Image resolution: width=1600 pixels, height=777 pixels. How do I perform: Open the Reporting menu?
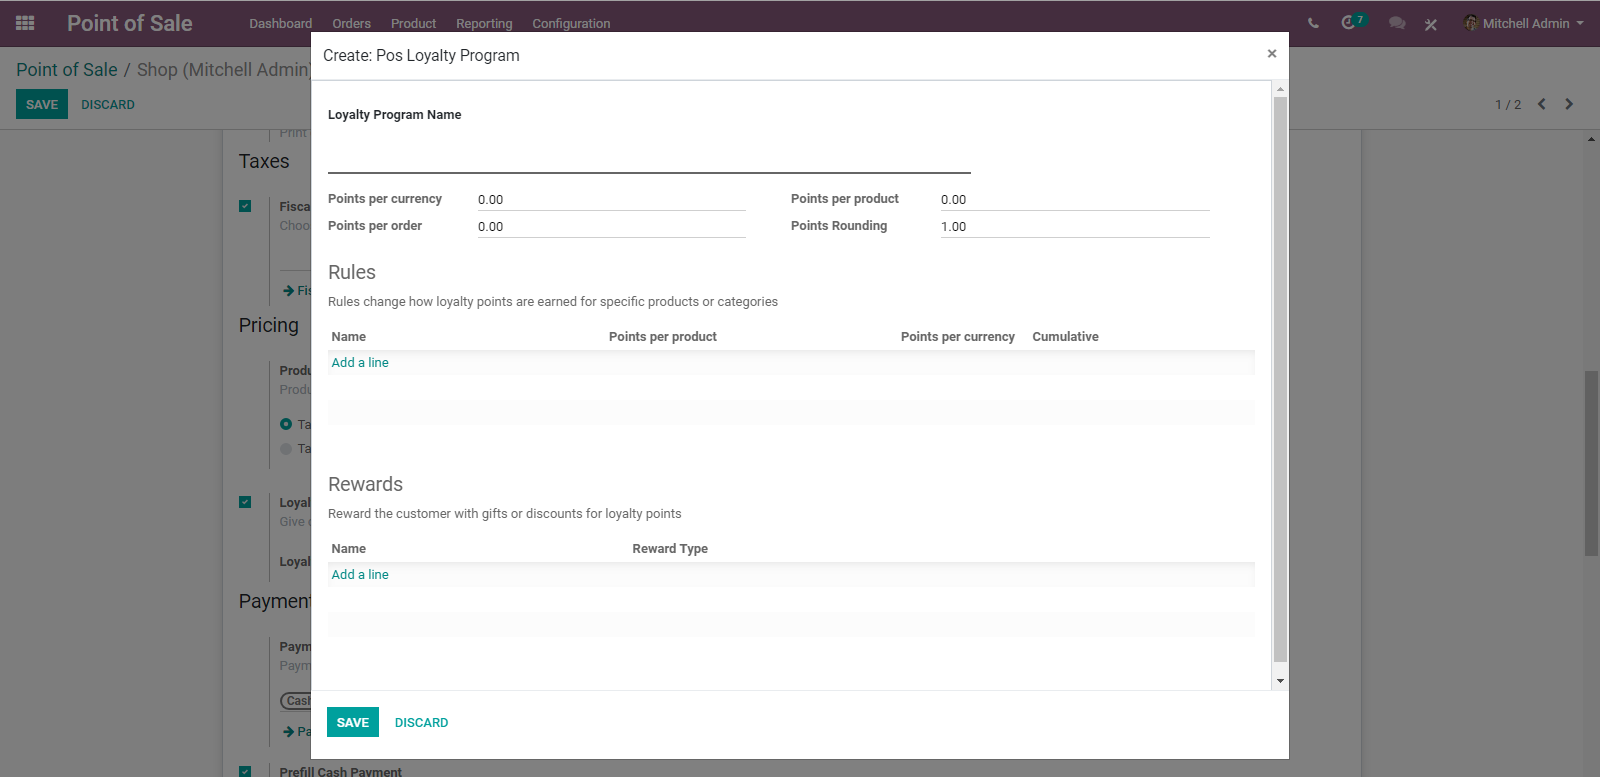[484, 23]
